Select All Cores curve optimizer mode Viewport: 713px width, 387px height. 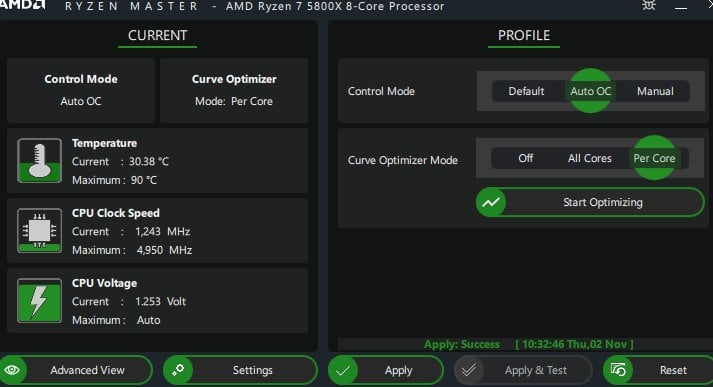590,158
